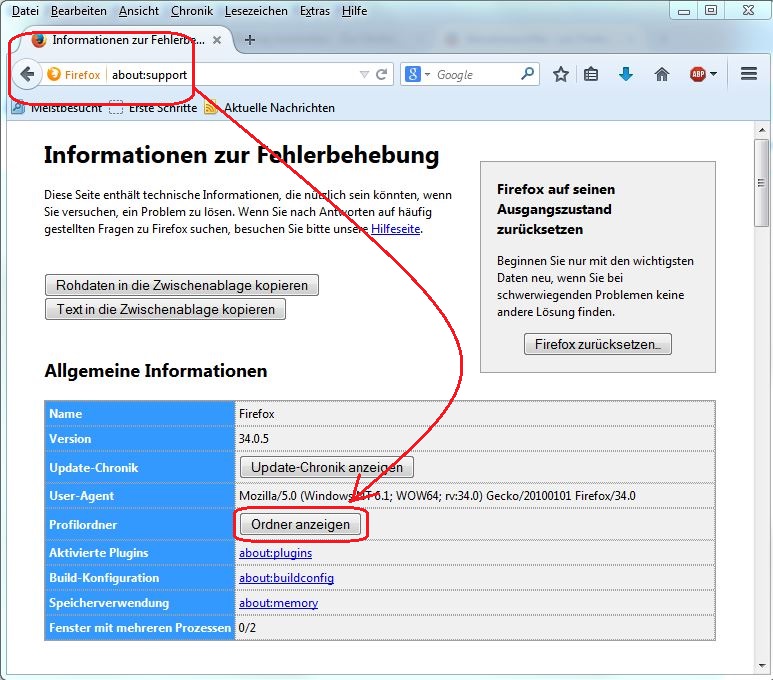The width and height of the screenshot is (773, 680).
Task: Go to the Home page icon
Action: coord(662,74)
